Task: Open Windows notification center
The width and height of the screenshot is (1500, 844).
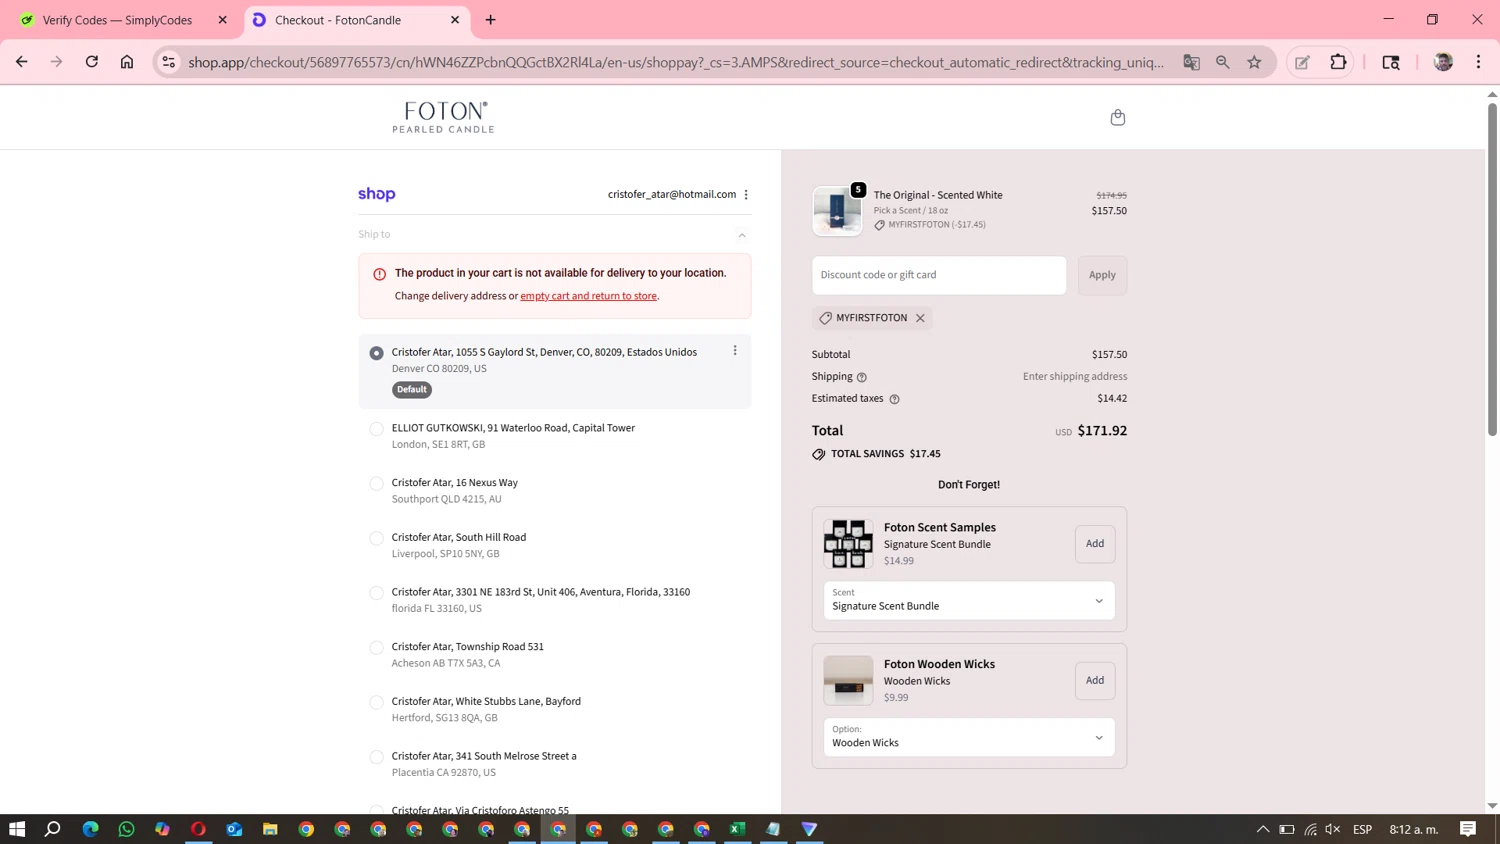Action: tap(1468, 829)
